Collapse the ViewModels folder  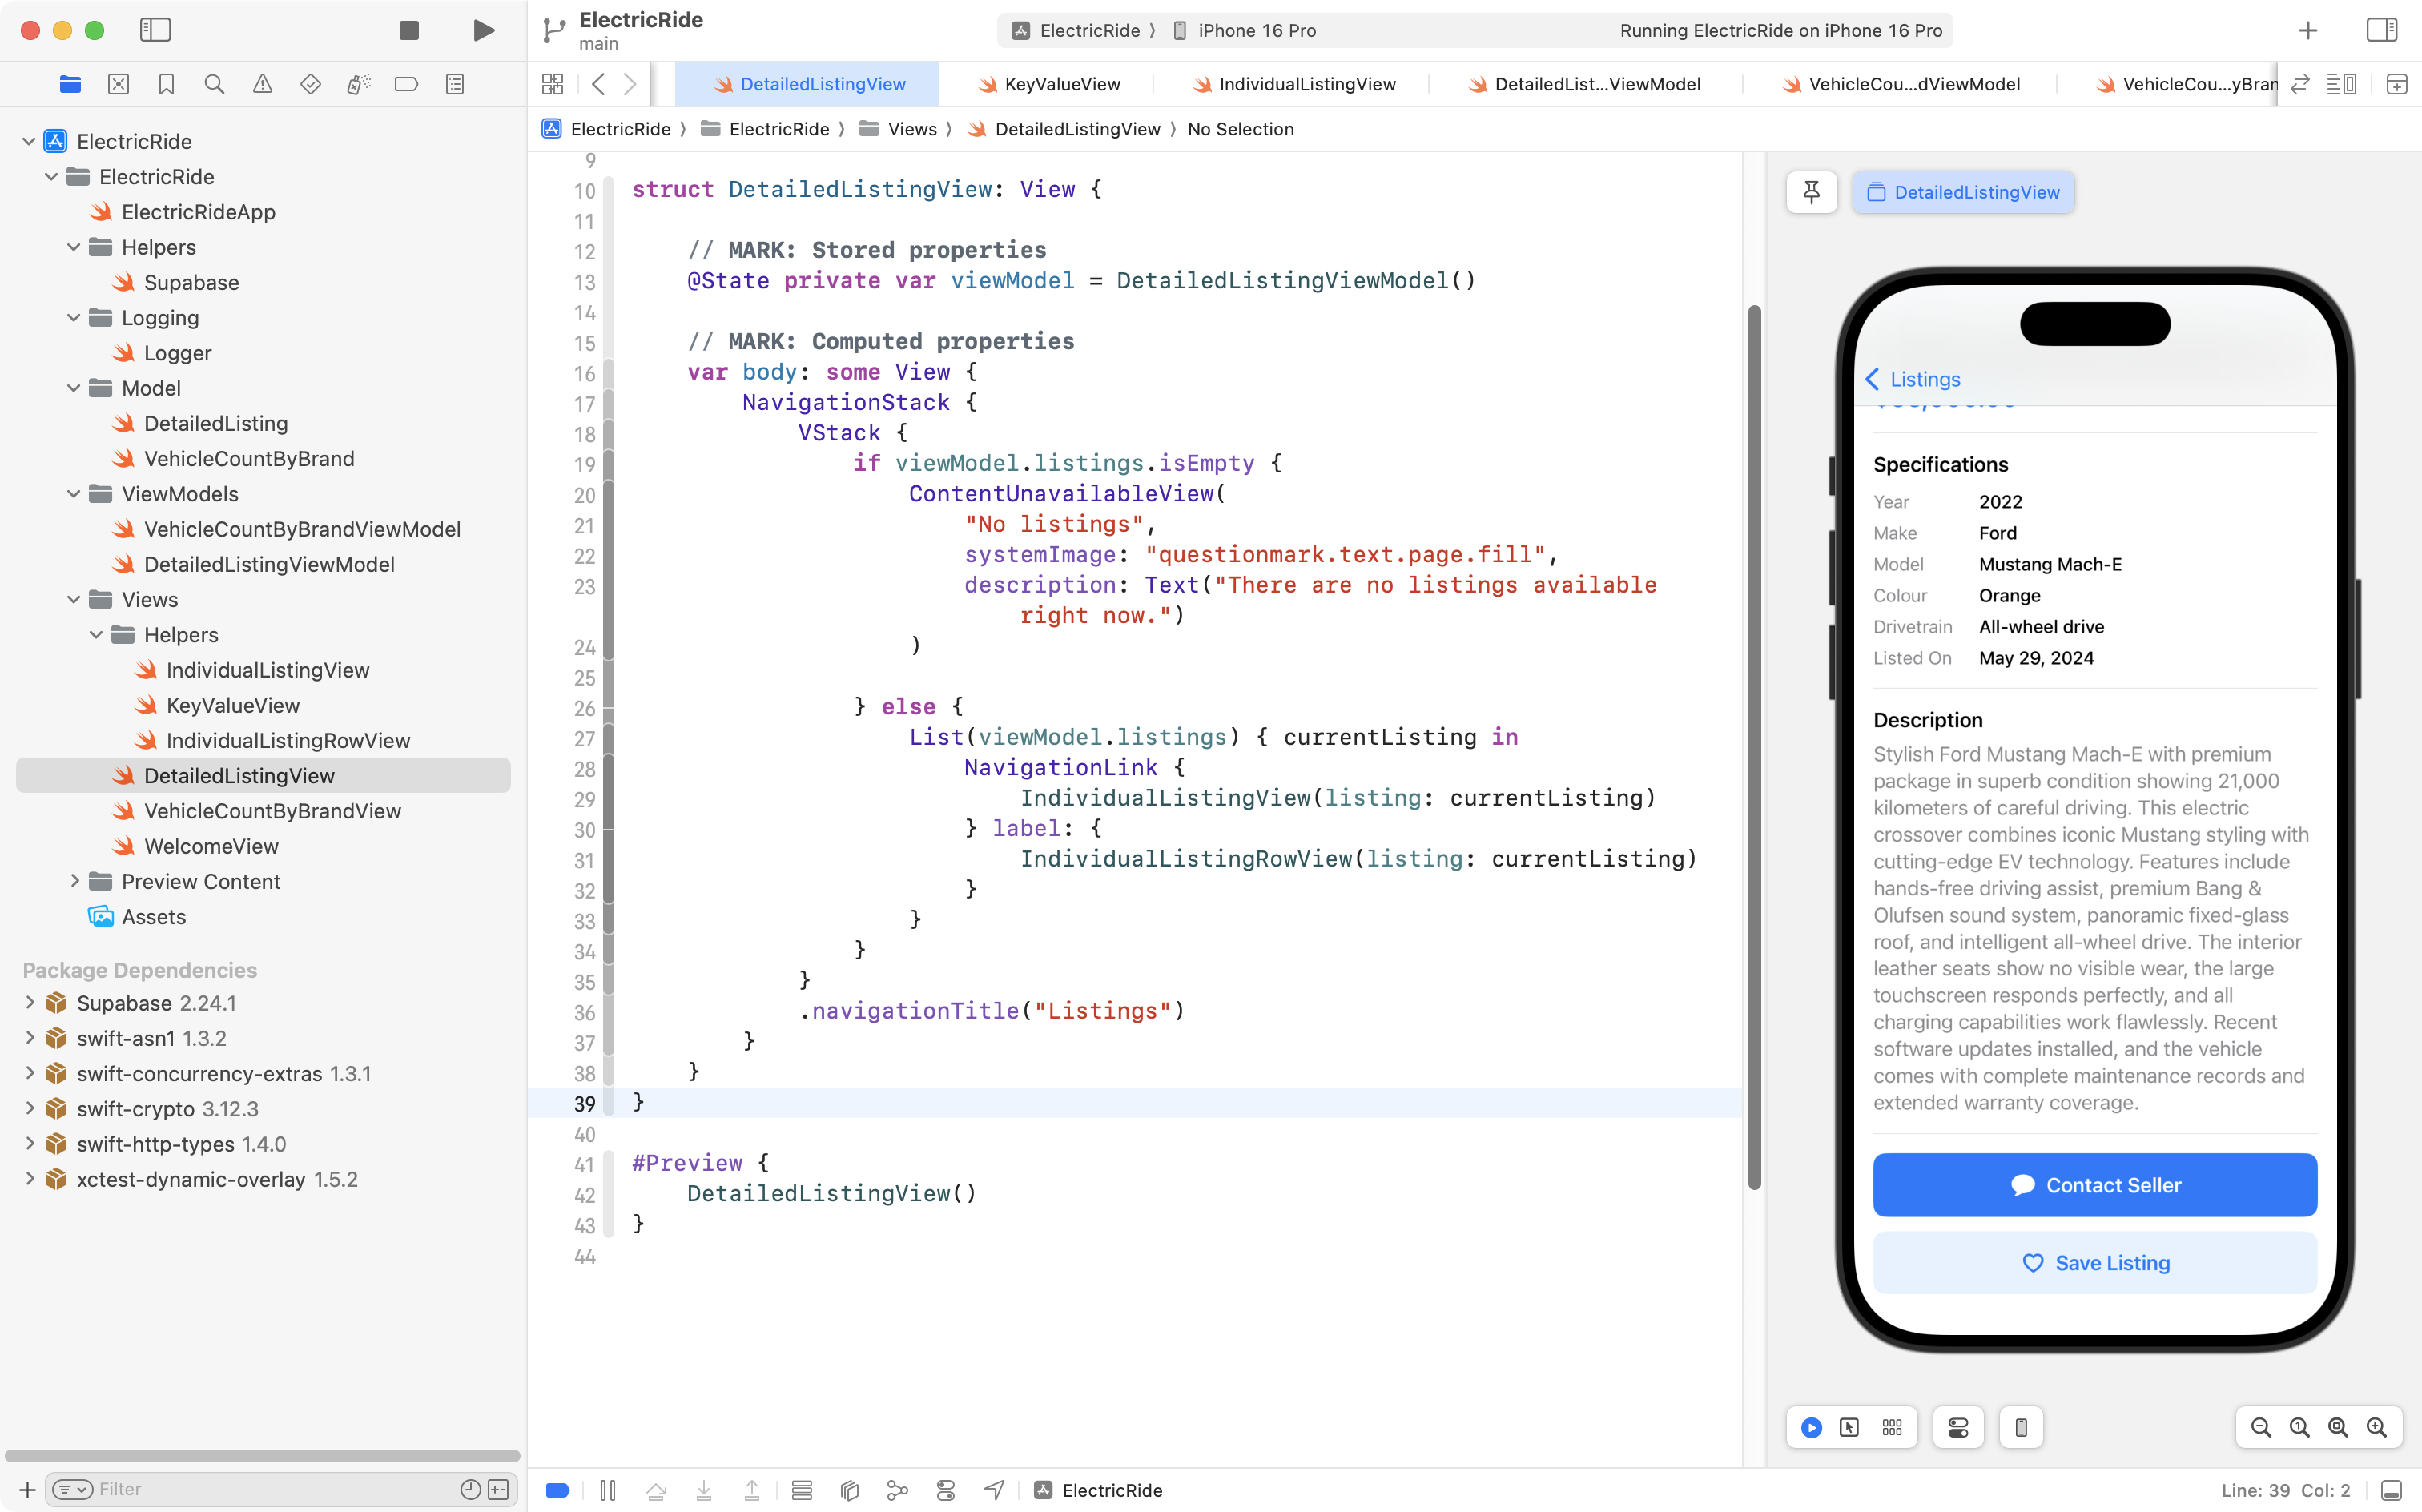(x=74, y=494)
